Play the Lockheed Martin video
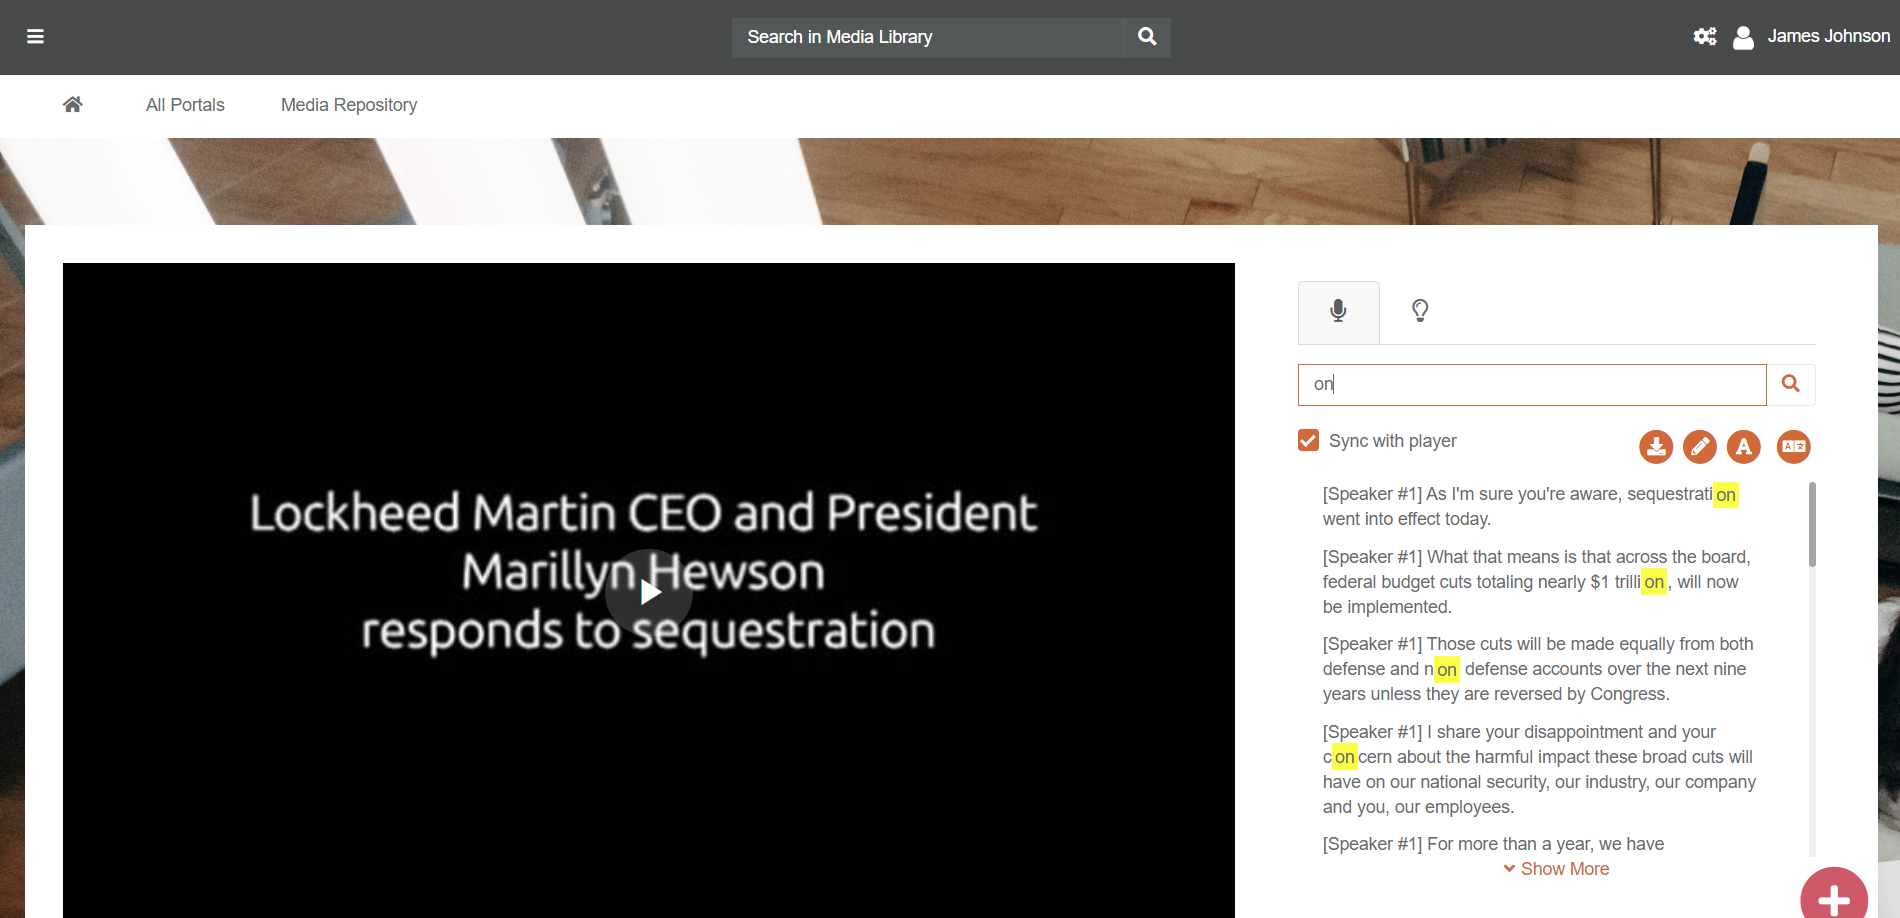This screenshot has height=918, width=1900. click(649, 592)
